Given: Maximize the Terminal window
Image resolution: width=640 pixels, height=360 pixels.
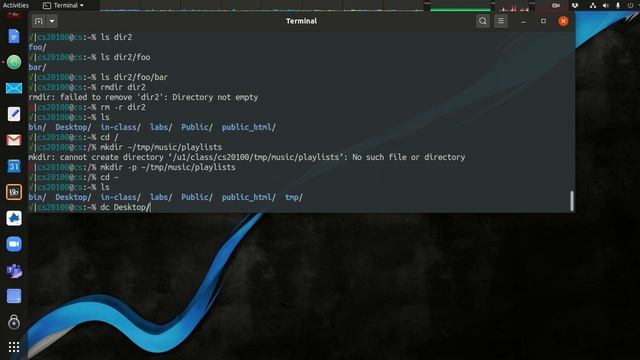Looking at the screenshot, I should click(543, 21).
